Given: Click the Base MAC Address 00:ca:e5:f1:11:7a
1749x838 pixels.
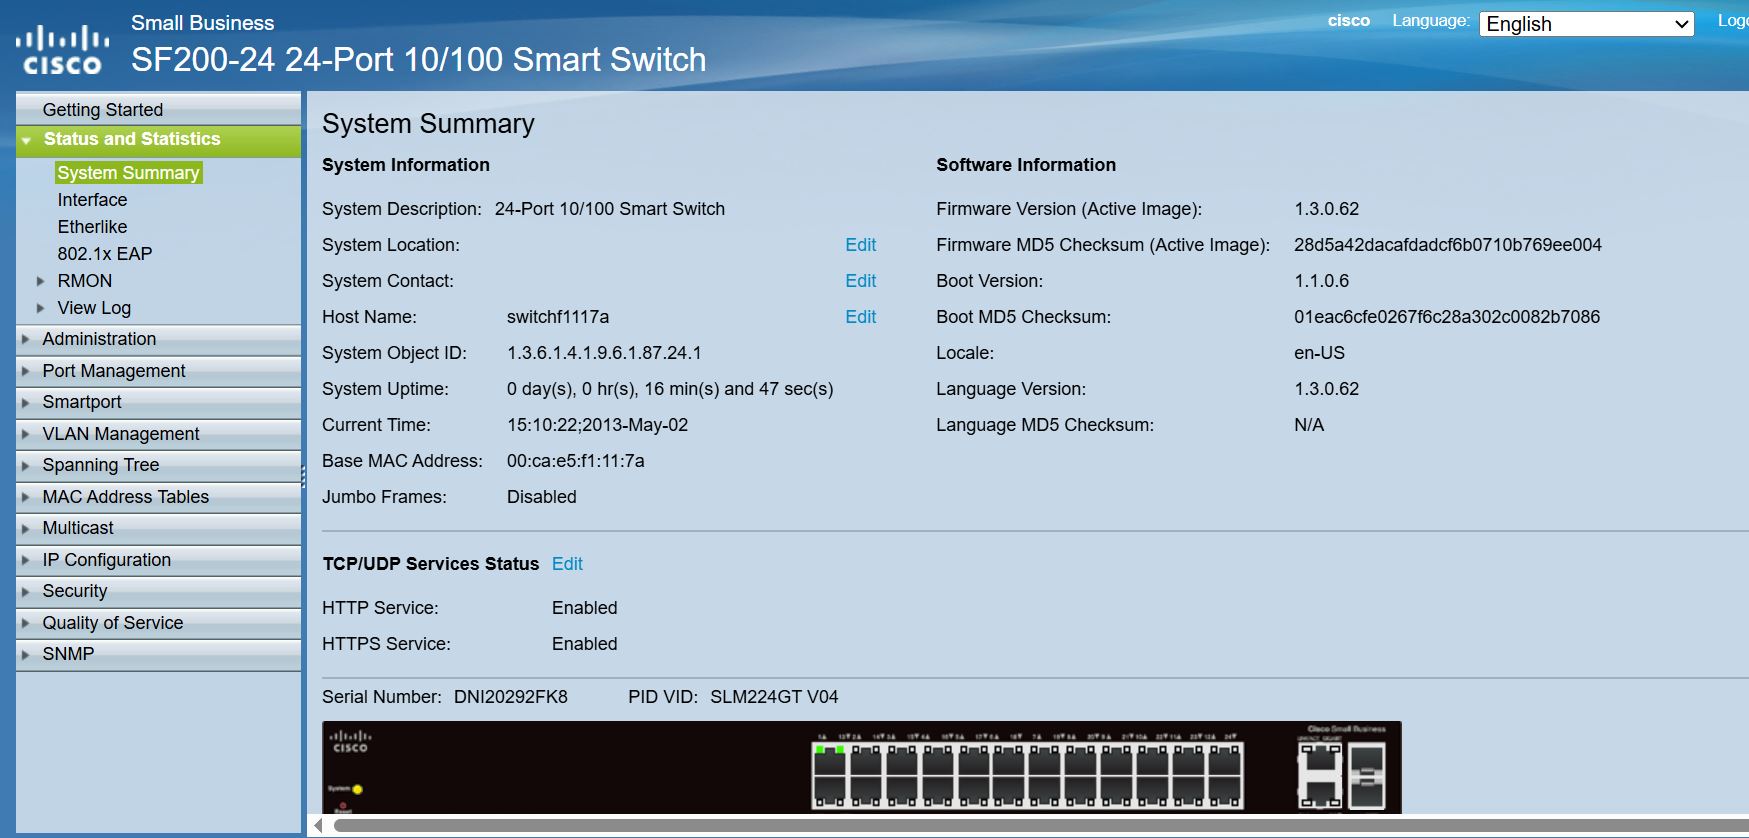Looking at the screenshot, I should 575,461.
